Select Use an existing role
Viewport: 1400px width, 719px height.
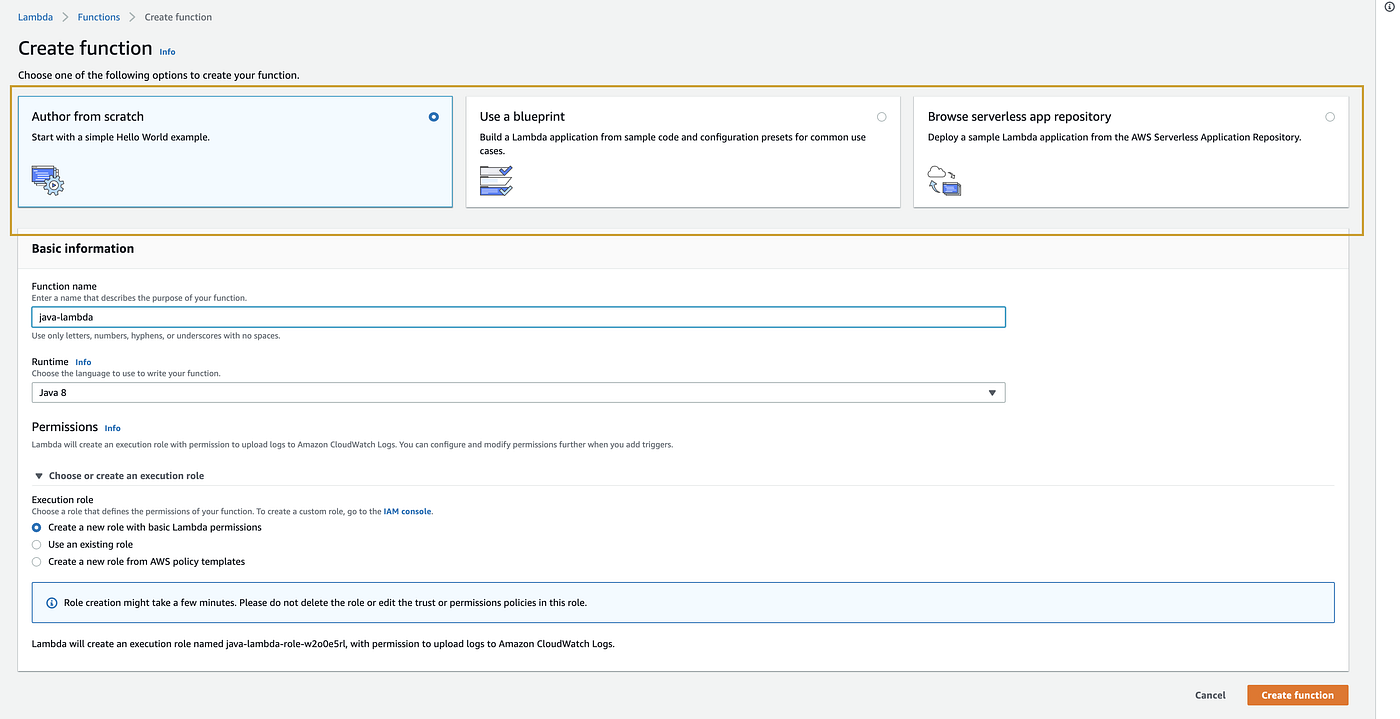point(36,544)
